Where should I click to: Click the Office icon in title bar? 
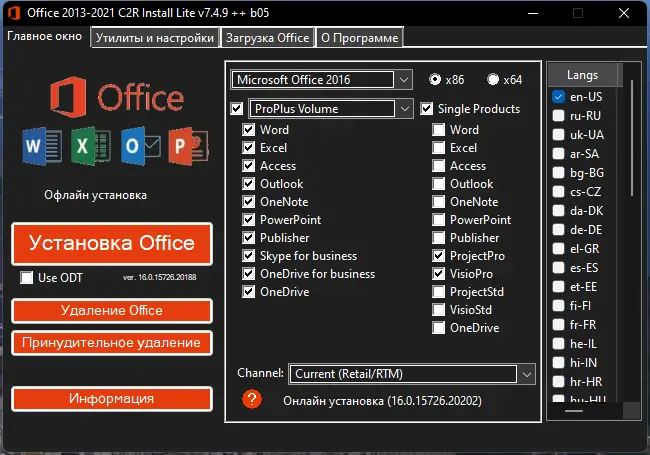pos(14,13)
